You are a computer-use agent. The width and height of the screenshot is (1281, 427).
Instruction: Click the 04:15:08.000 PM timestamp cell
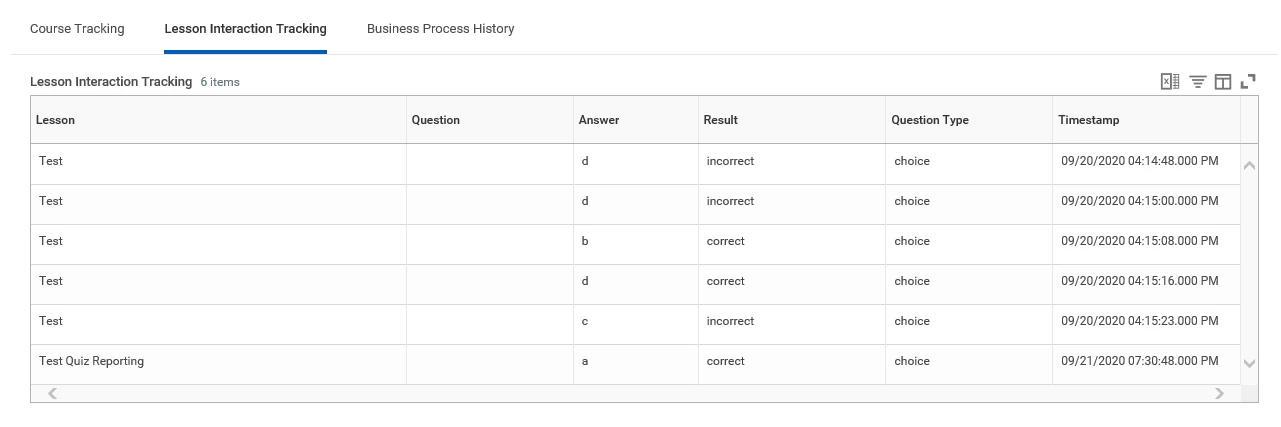tap(1139, 241)
